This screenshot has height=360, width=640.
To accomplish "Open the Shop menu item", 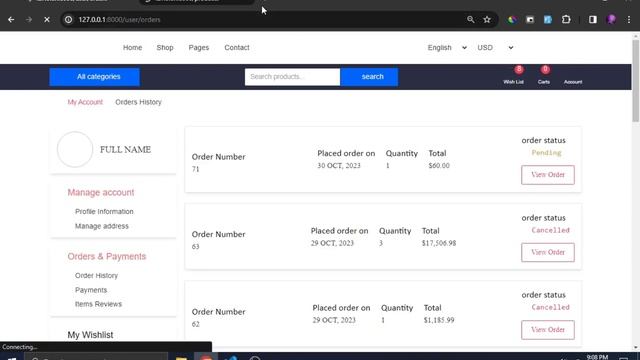I will tap(165, 48).
